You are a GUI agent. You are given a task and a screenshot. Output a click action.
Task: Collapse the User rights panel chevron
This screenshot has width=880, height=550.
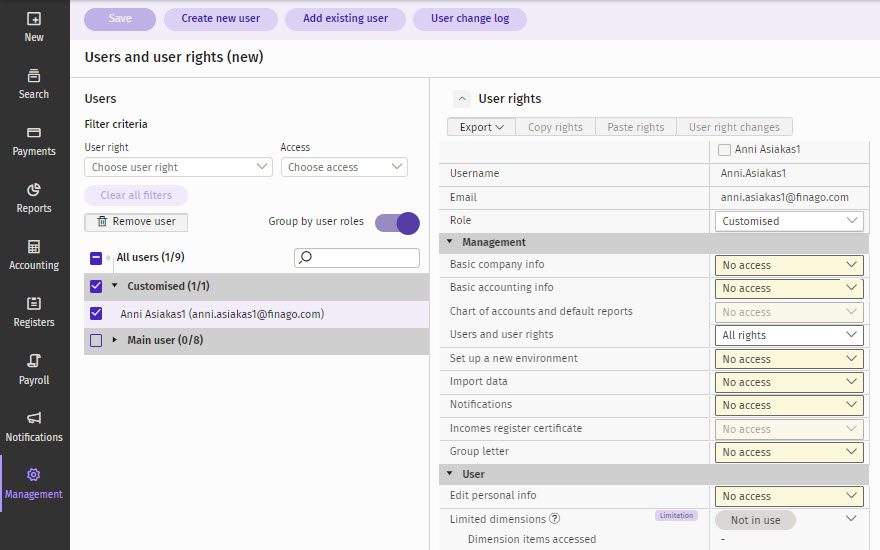pos(462,99)
